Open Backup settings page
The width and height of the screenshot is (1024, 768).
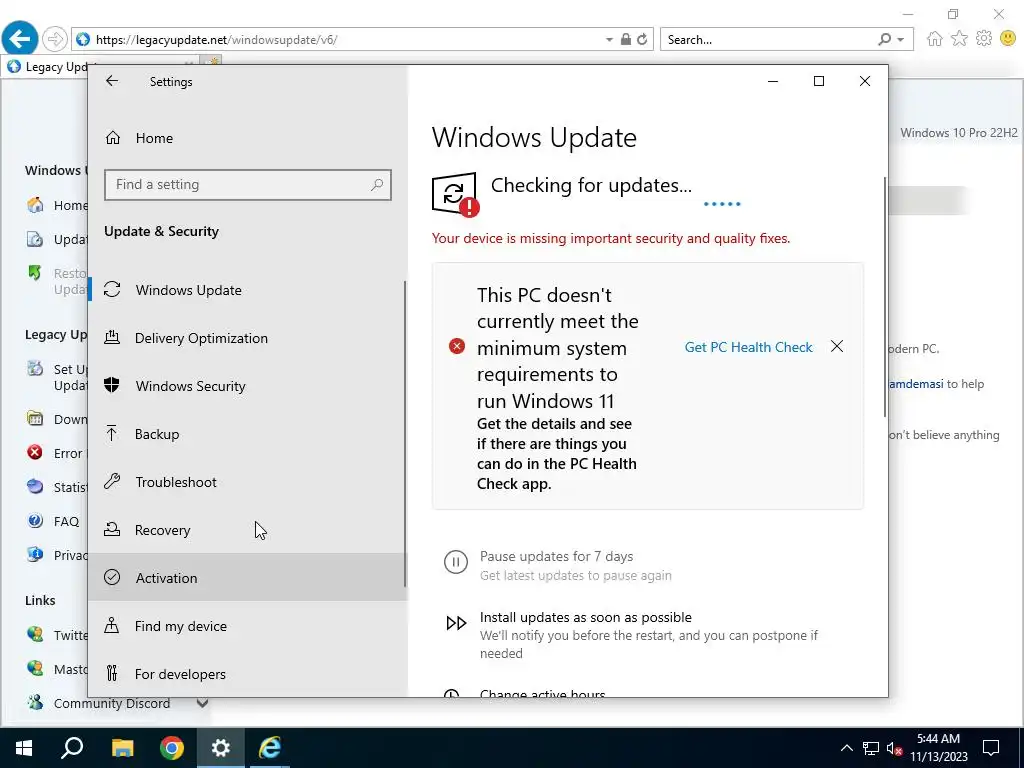click(x=248, y=434)
